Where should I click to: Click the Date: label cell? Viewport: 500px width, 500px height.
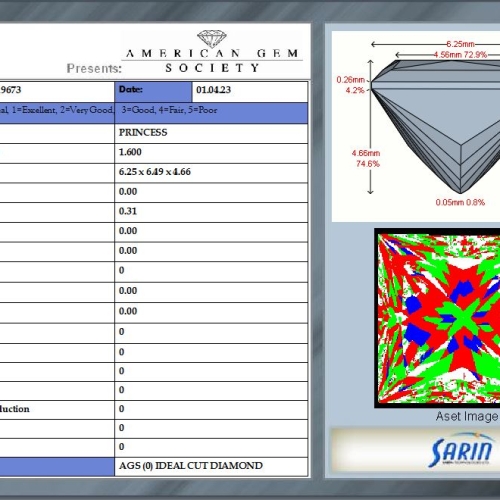(153, 91)
